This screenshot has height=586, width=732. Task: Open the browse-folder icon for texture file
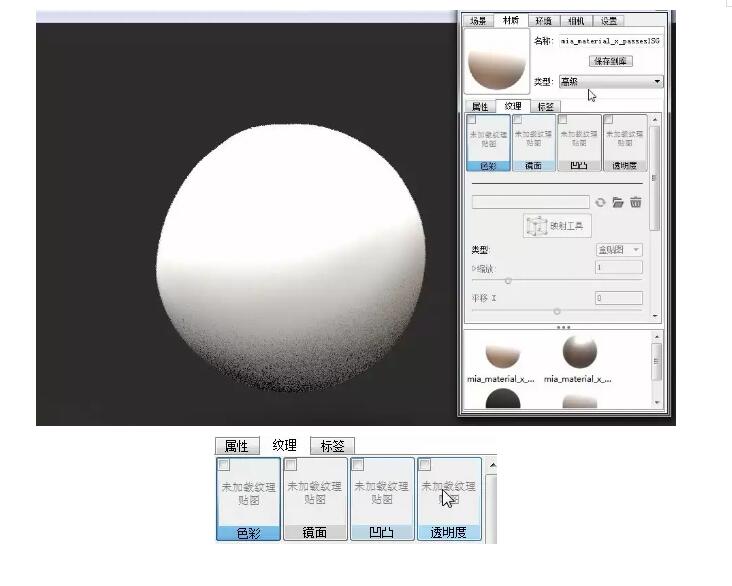tap(618, 202)
